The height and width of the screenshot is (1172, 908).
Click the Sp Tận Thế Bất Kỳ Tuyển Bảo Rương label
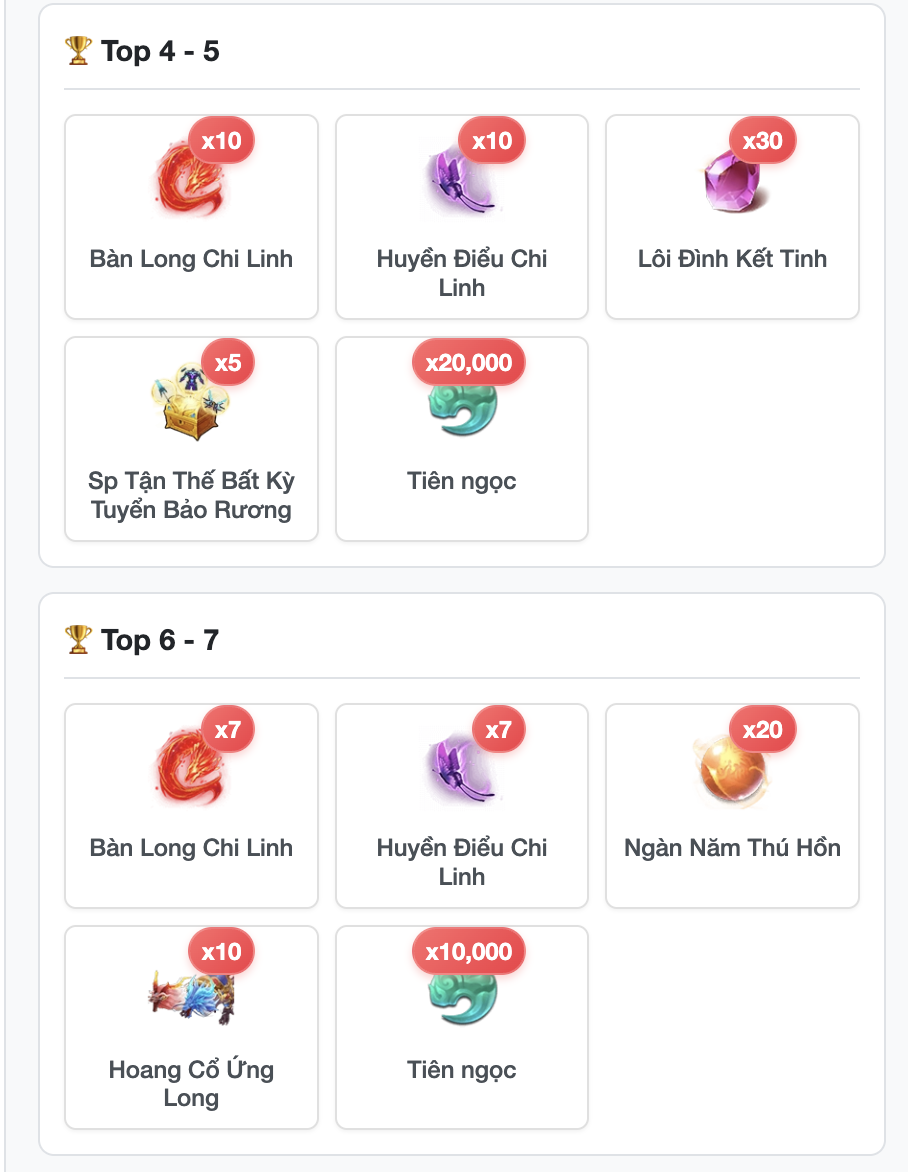point(191,495)
